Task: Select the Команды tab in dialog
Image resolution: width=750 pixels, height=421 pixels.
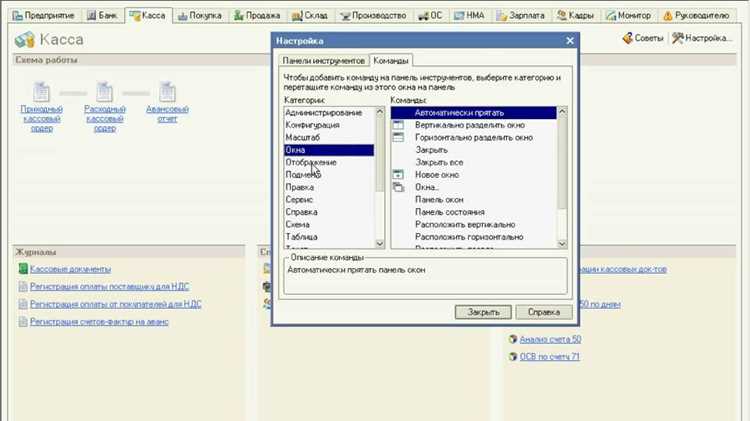Action: point(391,61)
